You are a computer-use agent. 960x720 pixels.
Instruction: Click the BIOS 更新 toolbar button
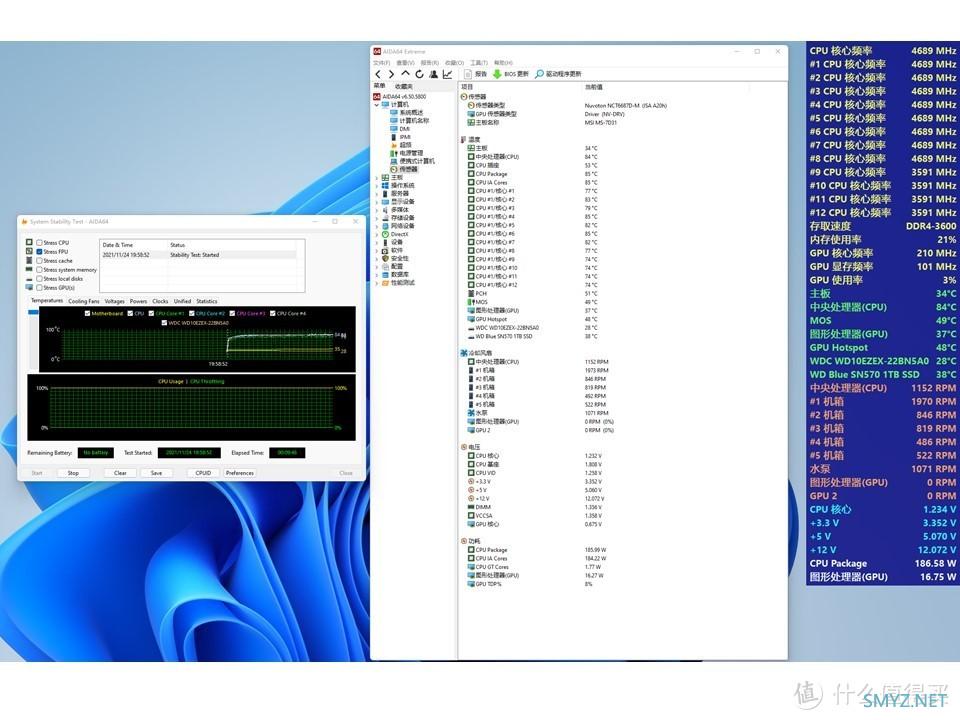coord(511,74)
